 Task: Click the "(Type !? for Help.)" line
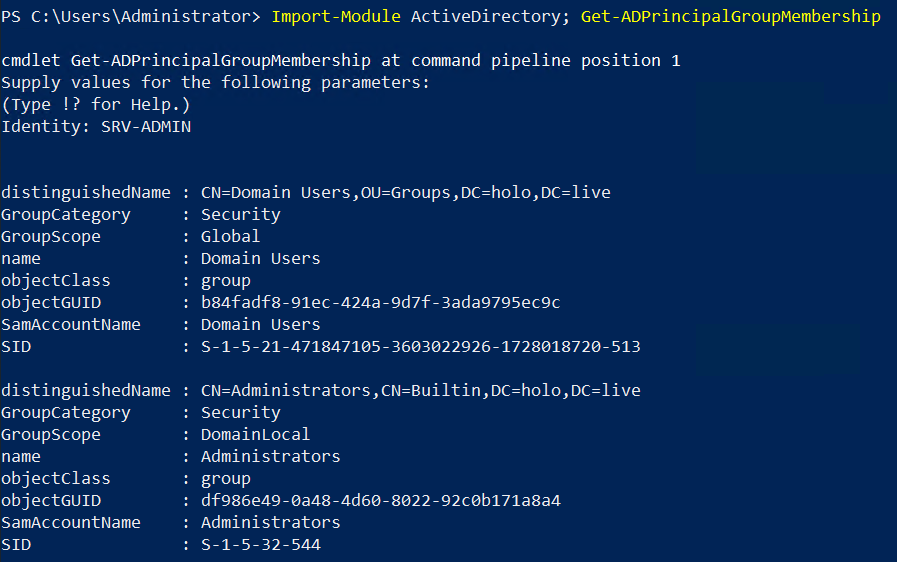[96, 105]
